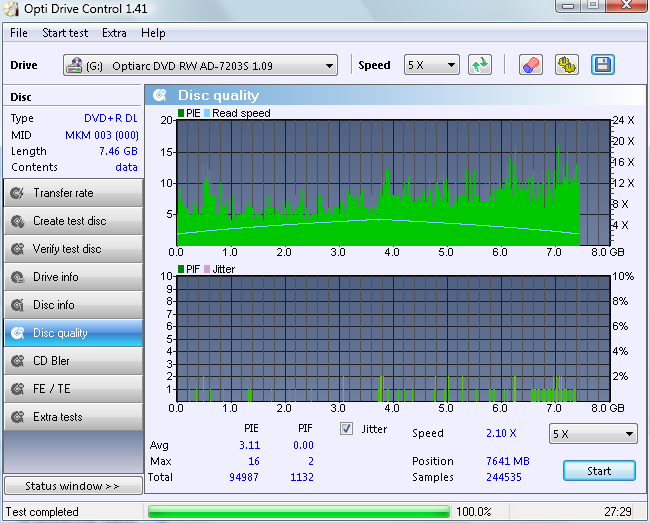Image resolution: width=650 pixels, height=523 pixels.
Task: Open the Help menu
Action: tap(153, 33)
